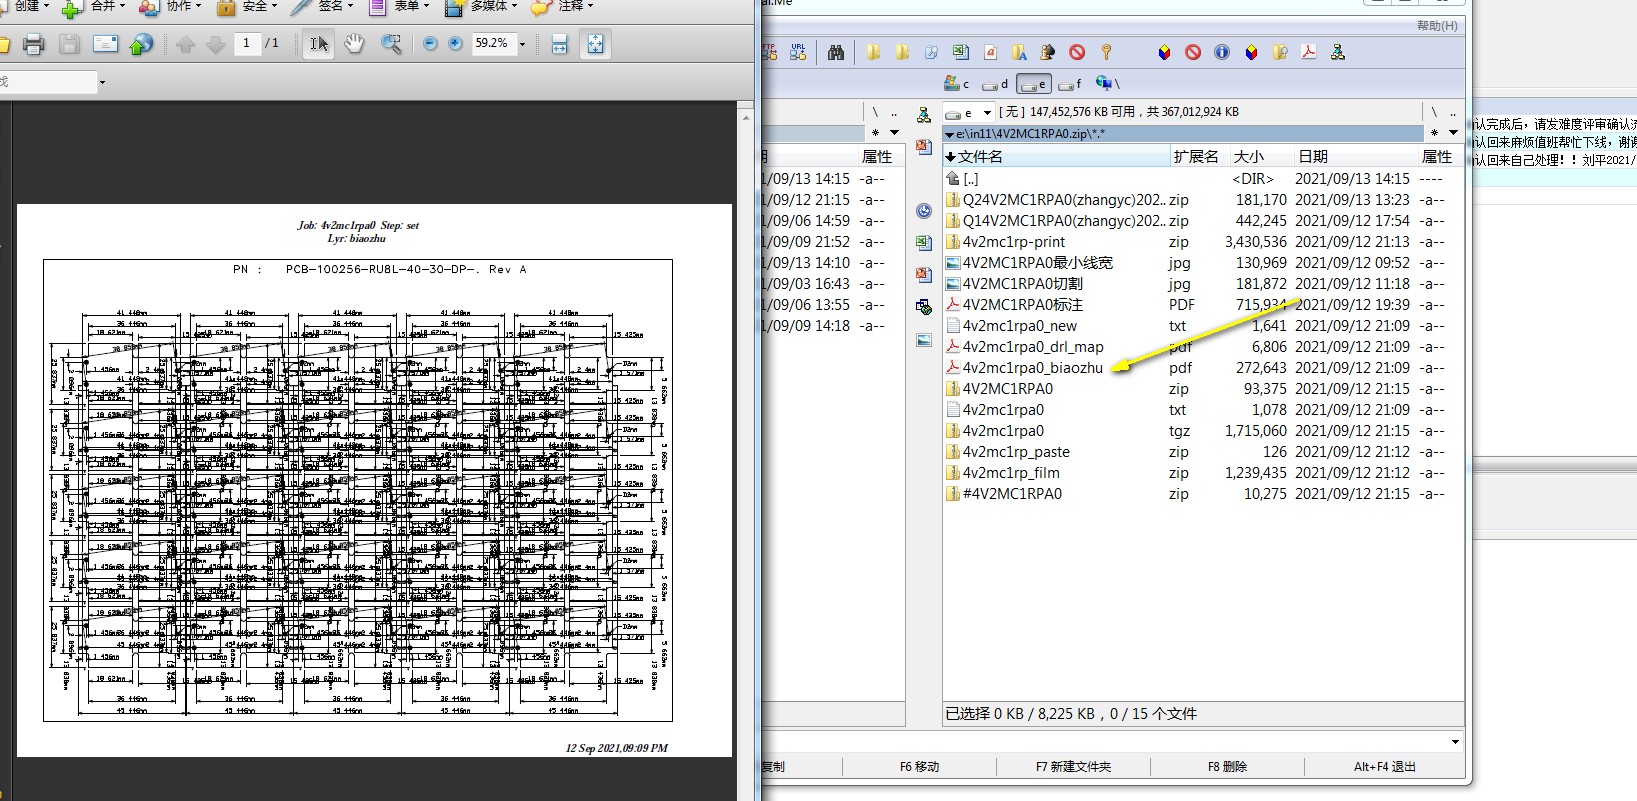Click the blue information icon
The image size is (1637, 801).
pos(1222,52)
